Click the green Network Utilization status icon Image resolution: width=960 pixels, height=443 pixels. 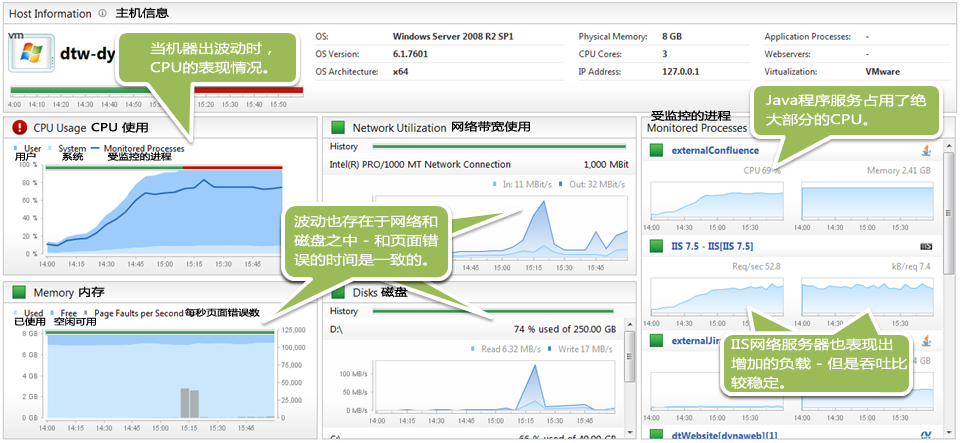click(338, 127)
